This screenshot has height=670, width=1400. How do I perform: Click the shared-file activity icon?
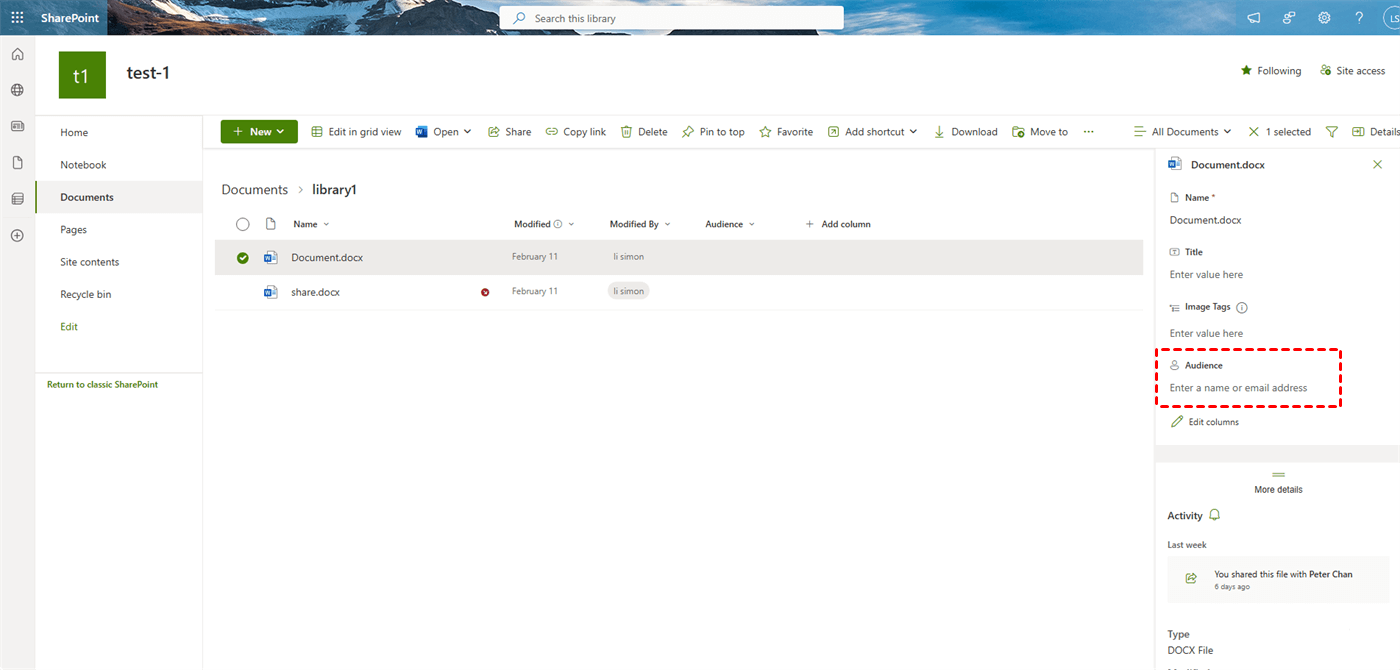point(1191,578)
